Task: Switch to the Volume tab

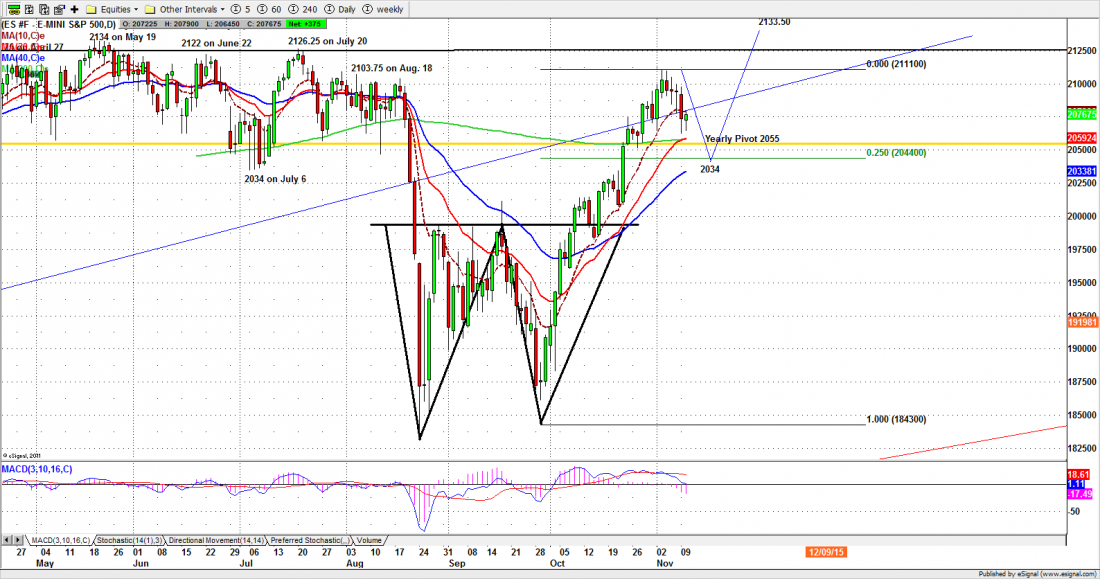Action: 369,539
